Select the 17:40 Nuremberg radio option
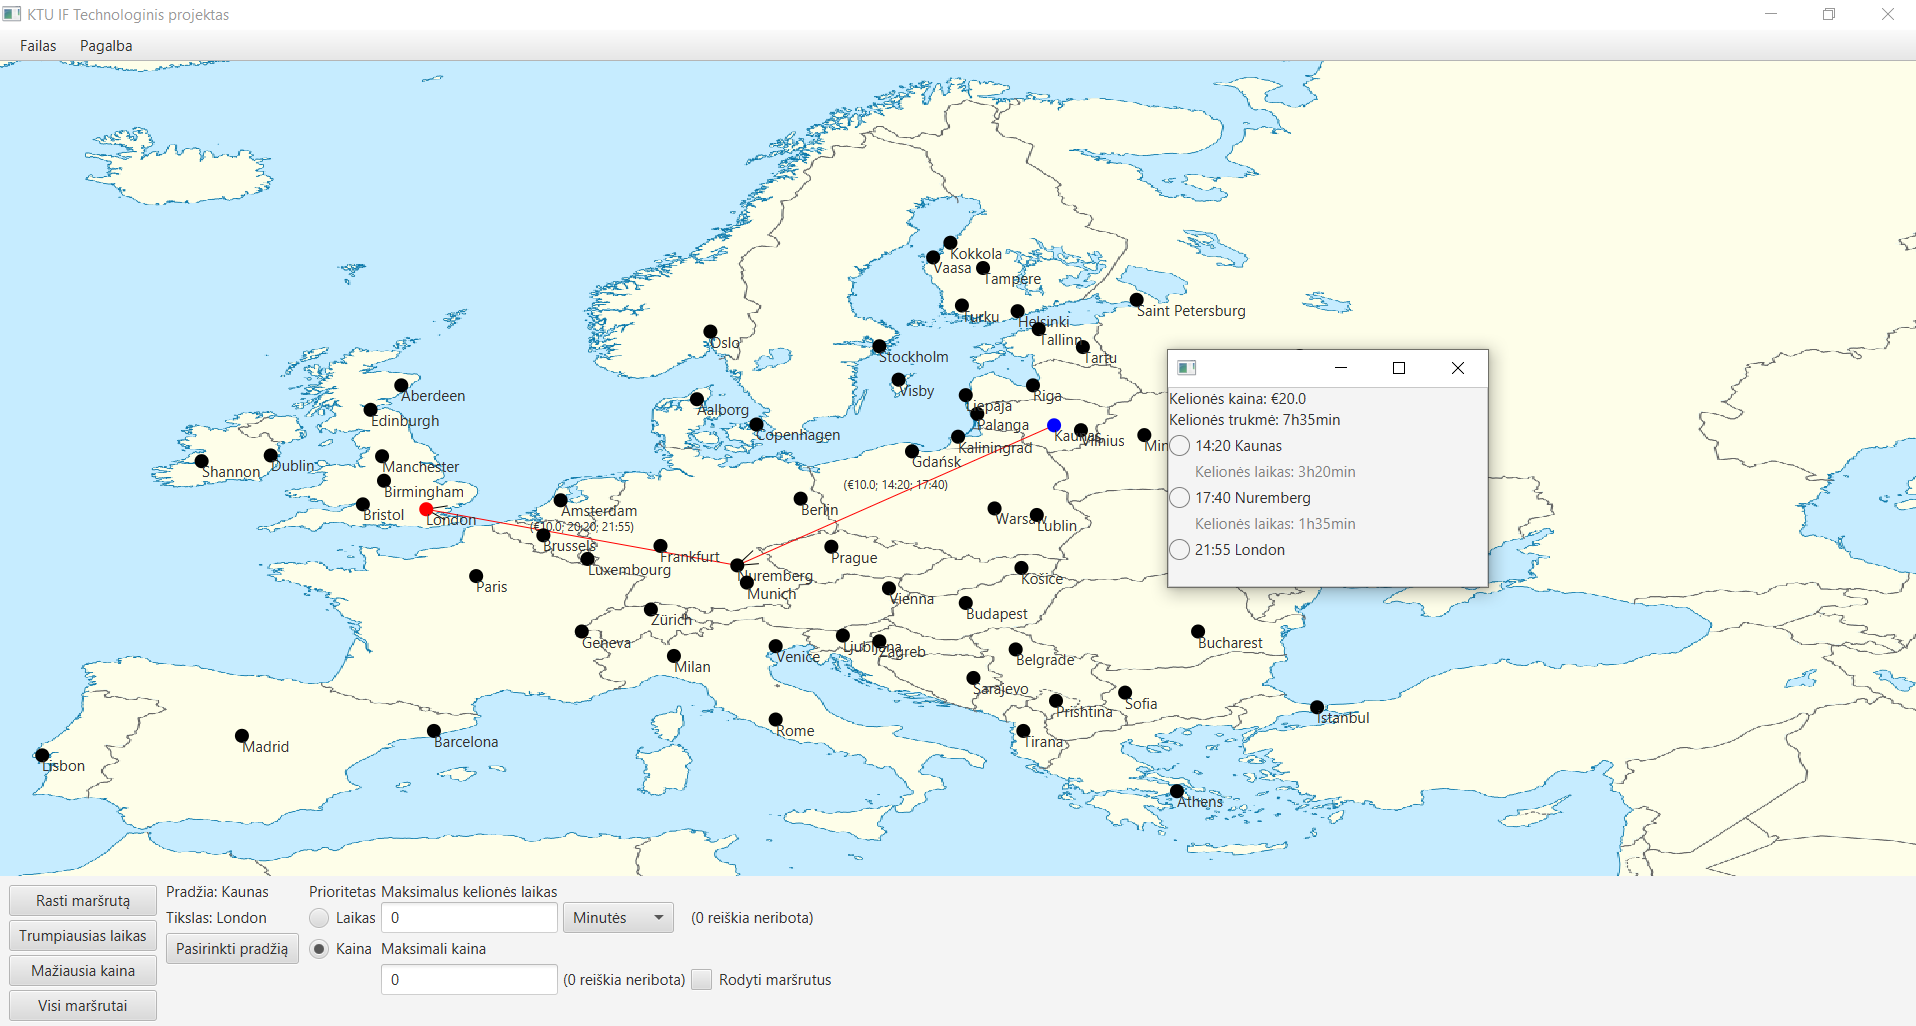Viewport: 1916px width, 1026px height. (x=1180, y=498)
